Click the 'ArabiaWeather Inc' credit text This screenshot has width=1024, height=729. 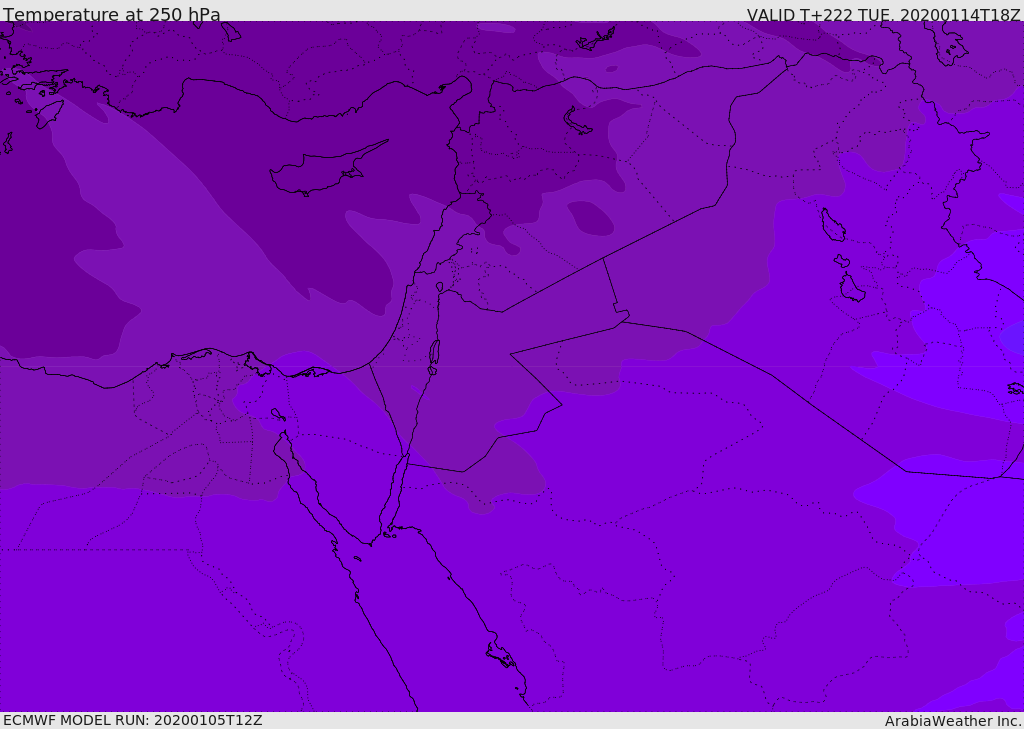952,721
